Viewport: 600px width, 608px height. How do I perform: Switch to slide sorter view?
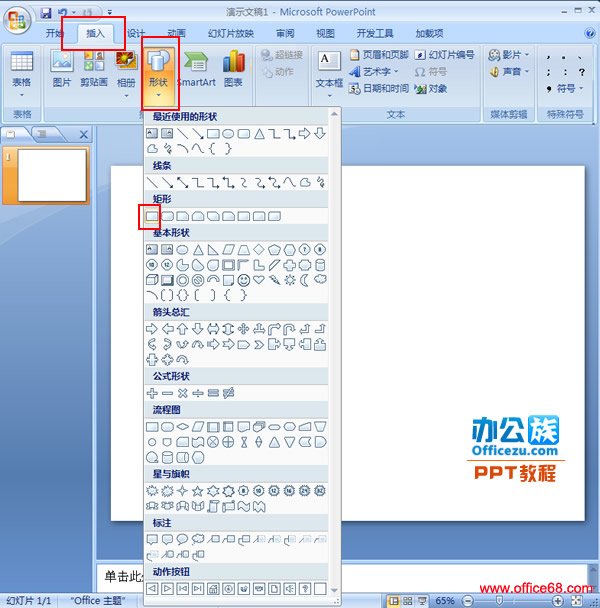coord(407,601)
